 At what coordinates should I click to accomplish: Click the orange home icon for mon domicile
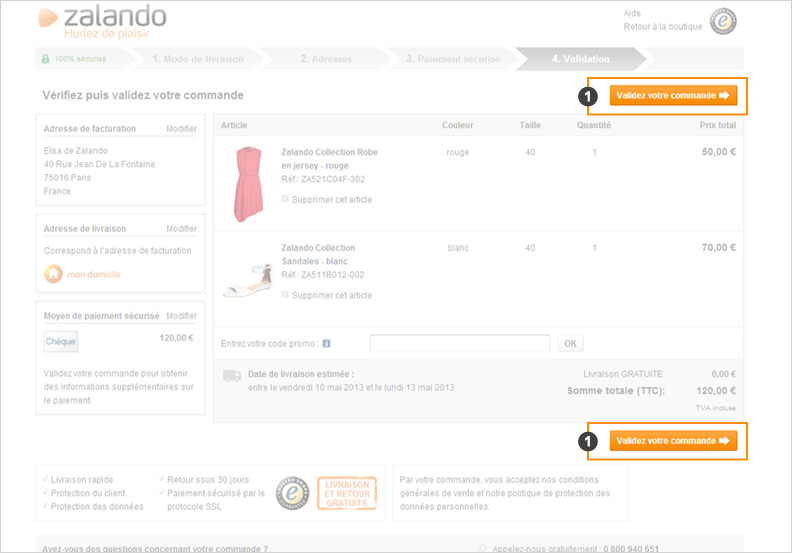coord(53,274)
